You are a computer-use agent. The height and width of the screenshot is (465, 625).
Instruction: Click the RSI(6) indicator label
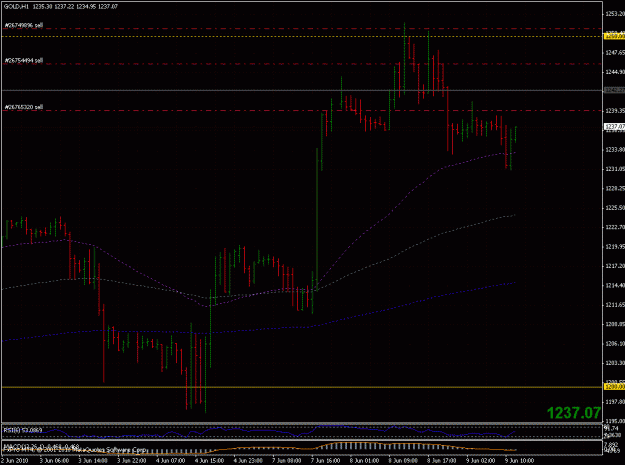click(23, 430)
